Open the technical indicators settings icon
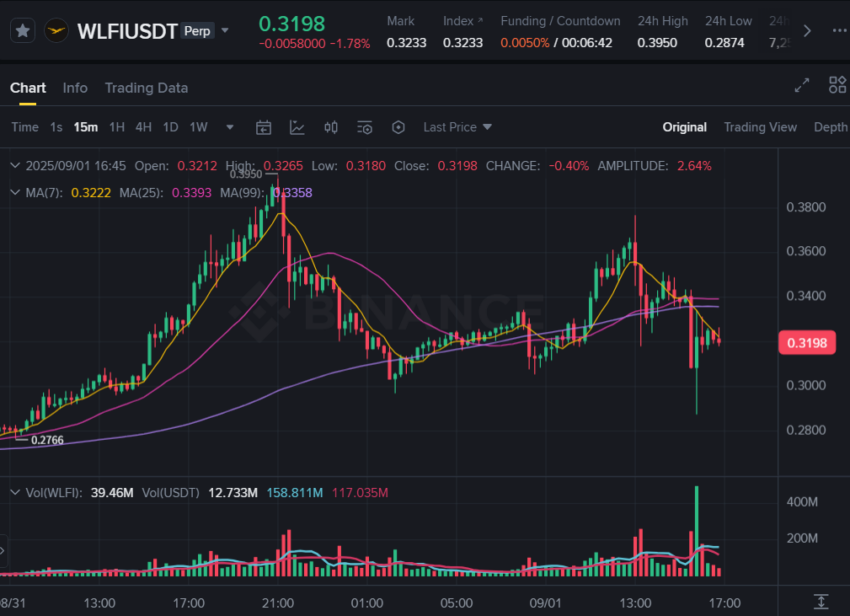Viewport: 850px width, 616px height. [365, 127]
